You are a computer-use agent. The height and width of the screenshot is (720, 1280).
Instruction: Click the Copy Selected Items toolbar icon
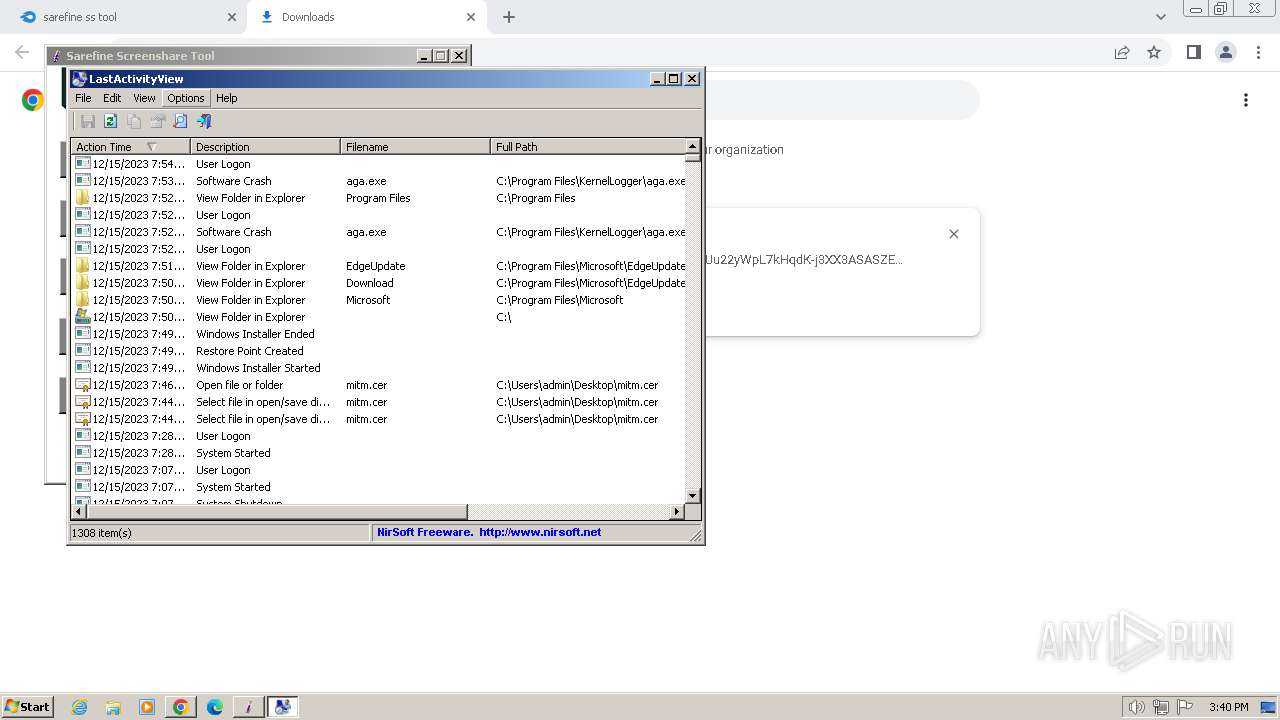[134, 121]
